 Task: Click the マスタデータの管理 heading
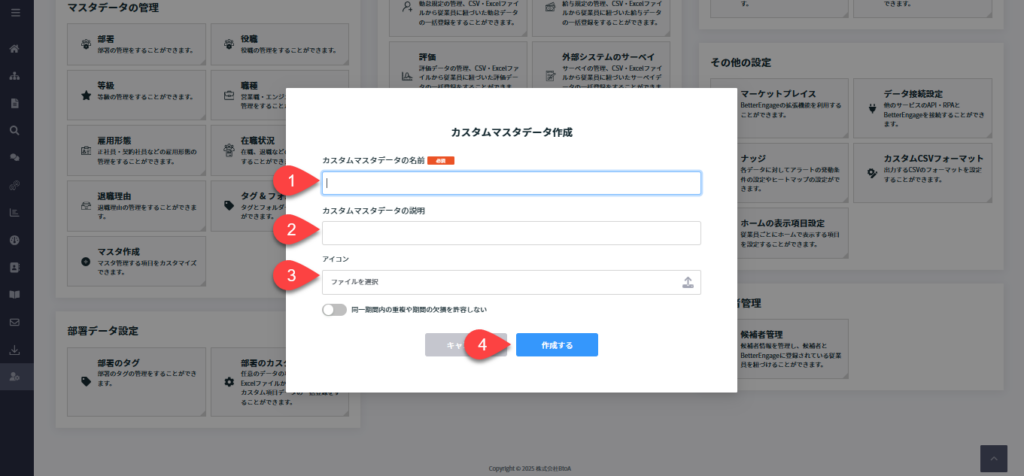pyautogui.click(x=113, y=8)
